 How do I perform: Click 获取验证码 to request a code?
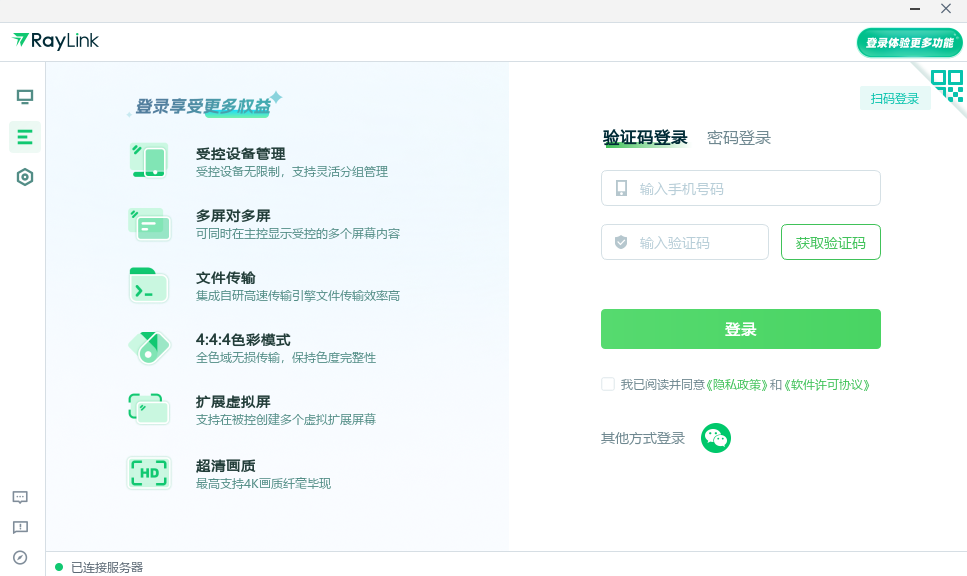831,242
